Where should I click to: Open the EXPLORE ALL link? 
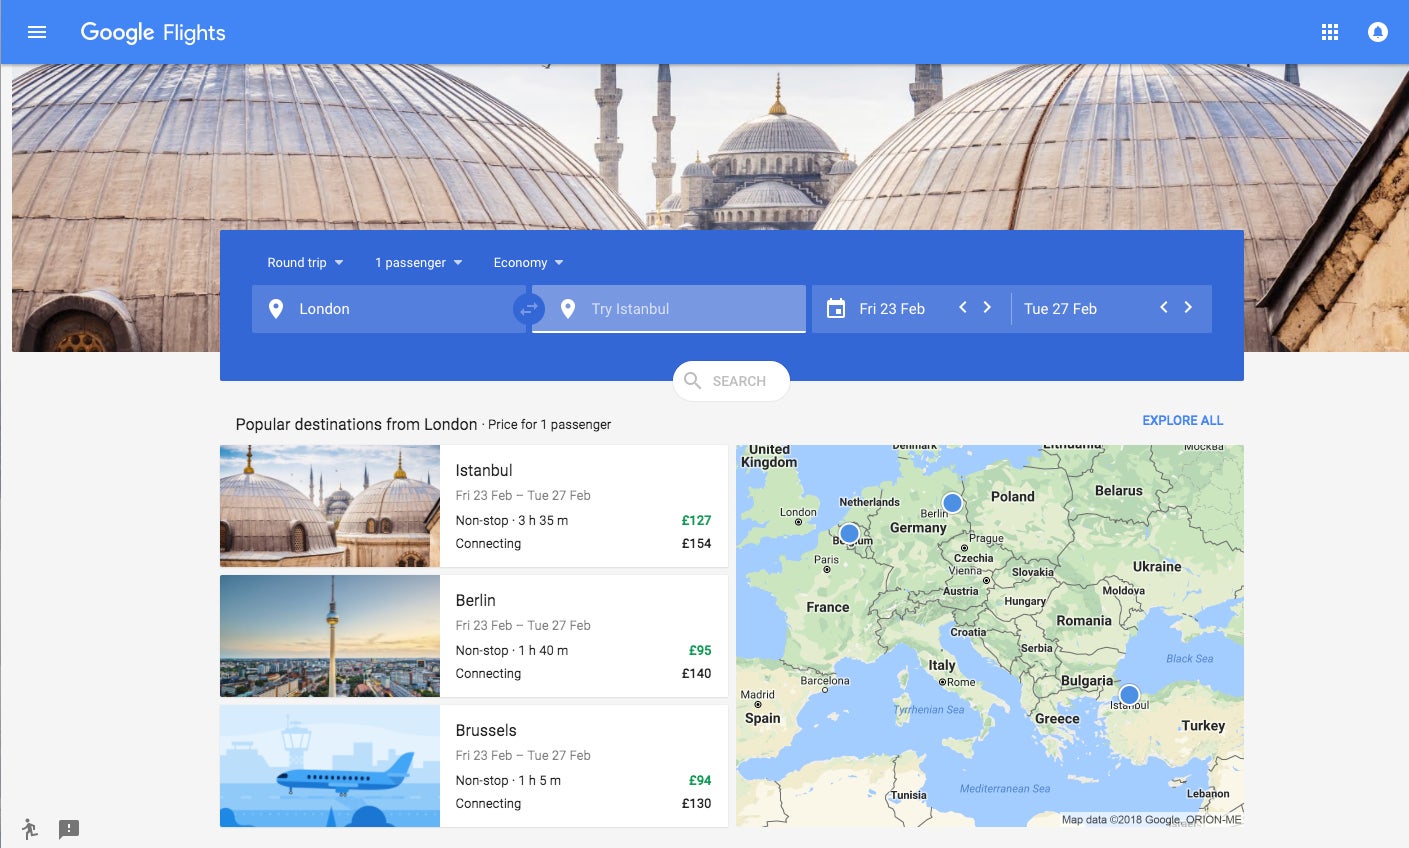[x=1183, y=420]
